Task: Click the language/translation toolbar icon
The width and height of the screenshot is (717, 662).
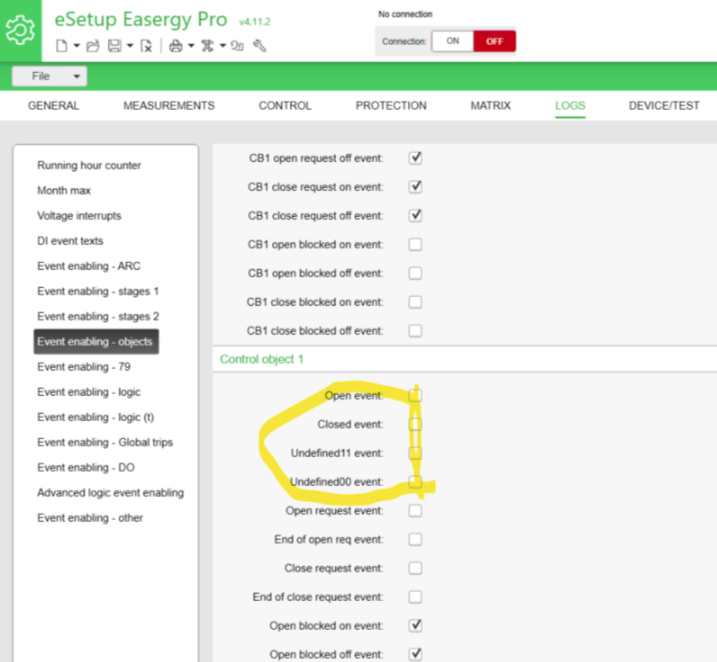Action: point(237,46)
